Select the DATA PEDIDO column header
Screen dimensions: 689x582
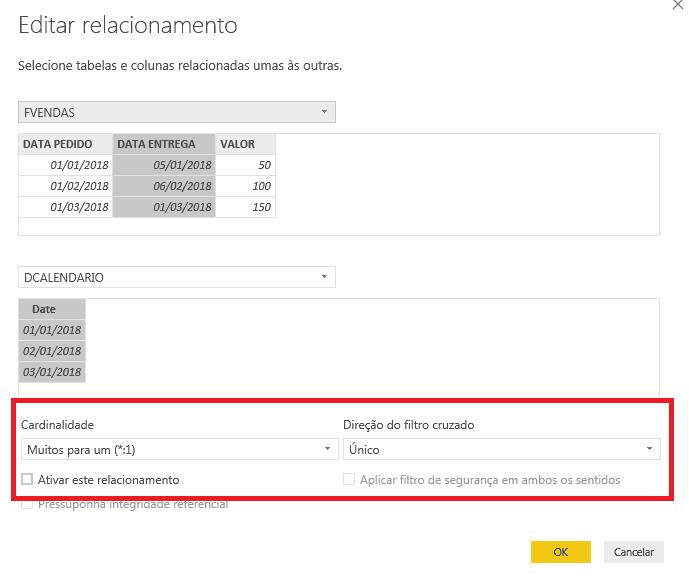(65, 144)
